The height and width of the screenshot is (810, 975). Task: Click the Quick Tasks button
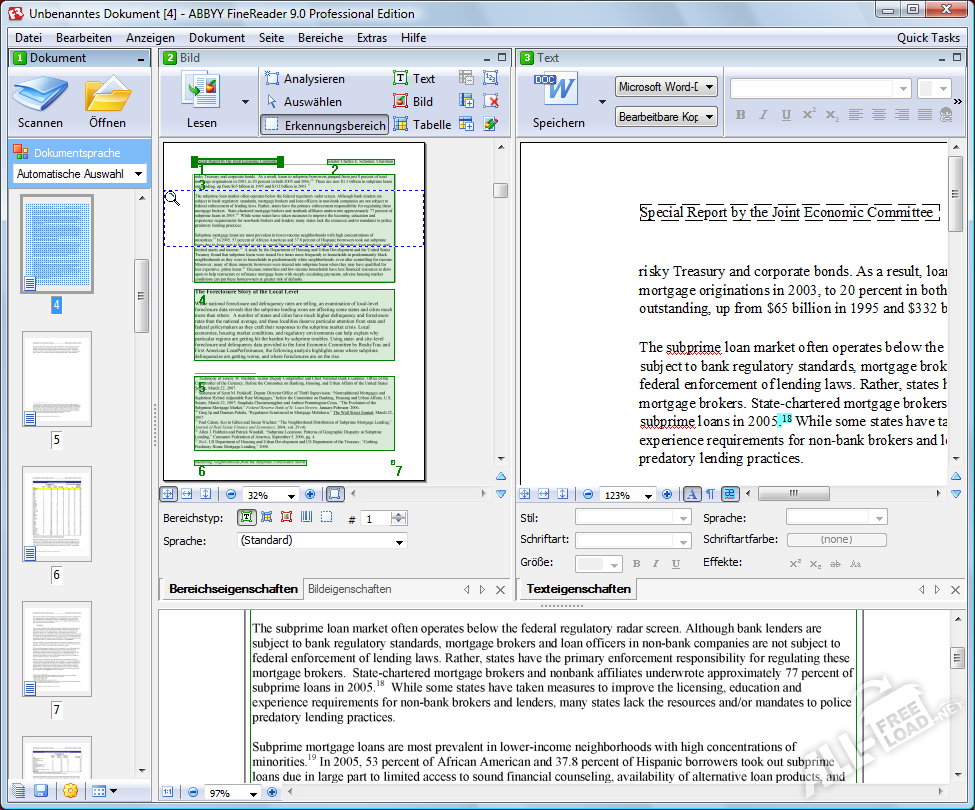[928, 37]
